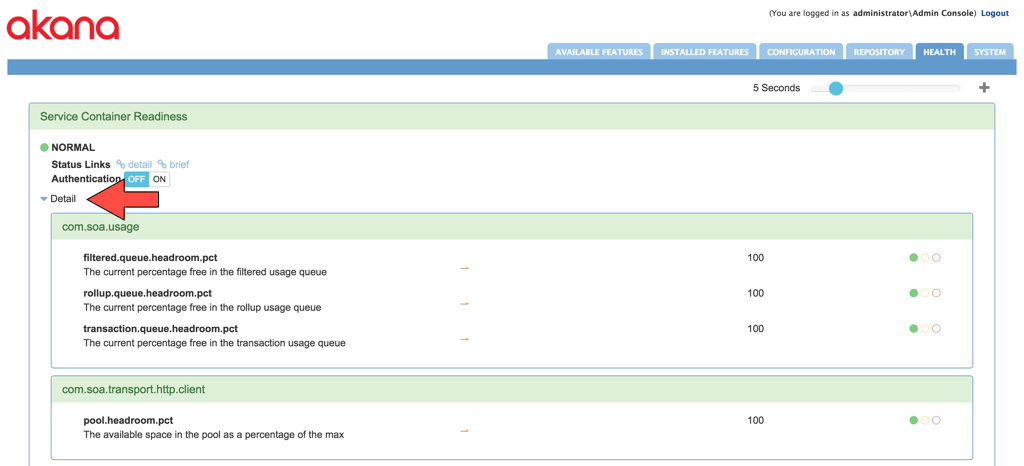1024x466 pixels.
Task: Click the red status circle for filtered.queue.headroom.pct
Action: (x=936, y=258)
